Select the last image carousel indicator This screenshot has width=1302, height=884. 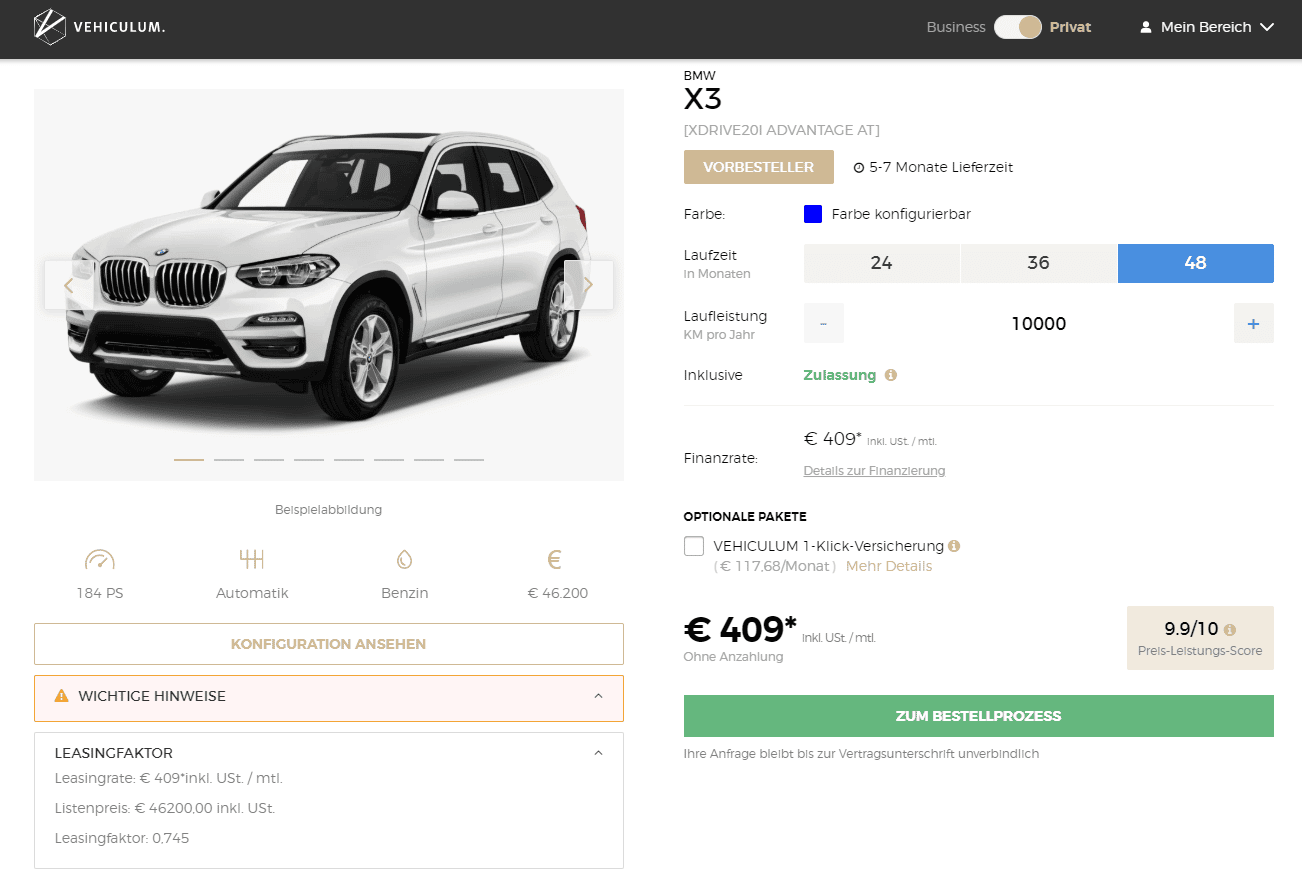coord(469,460)
